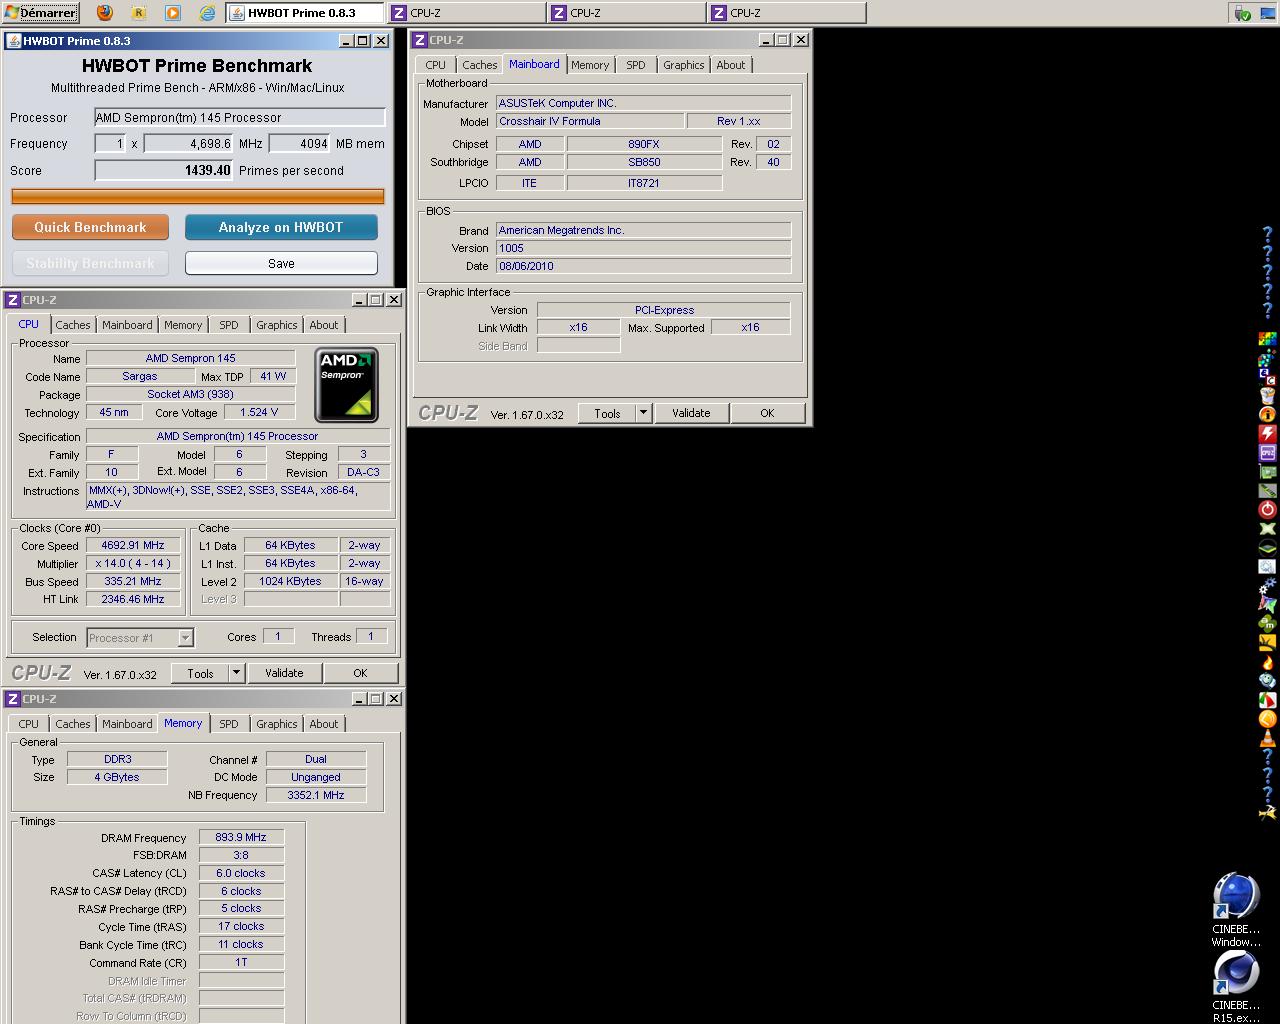The image size is (1280, 1024).
Task: Open About tab in CPU-Z CPU window
Action: click(323, 325)
